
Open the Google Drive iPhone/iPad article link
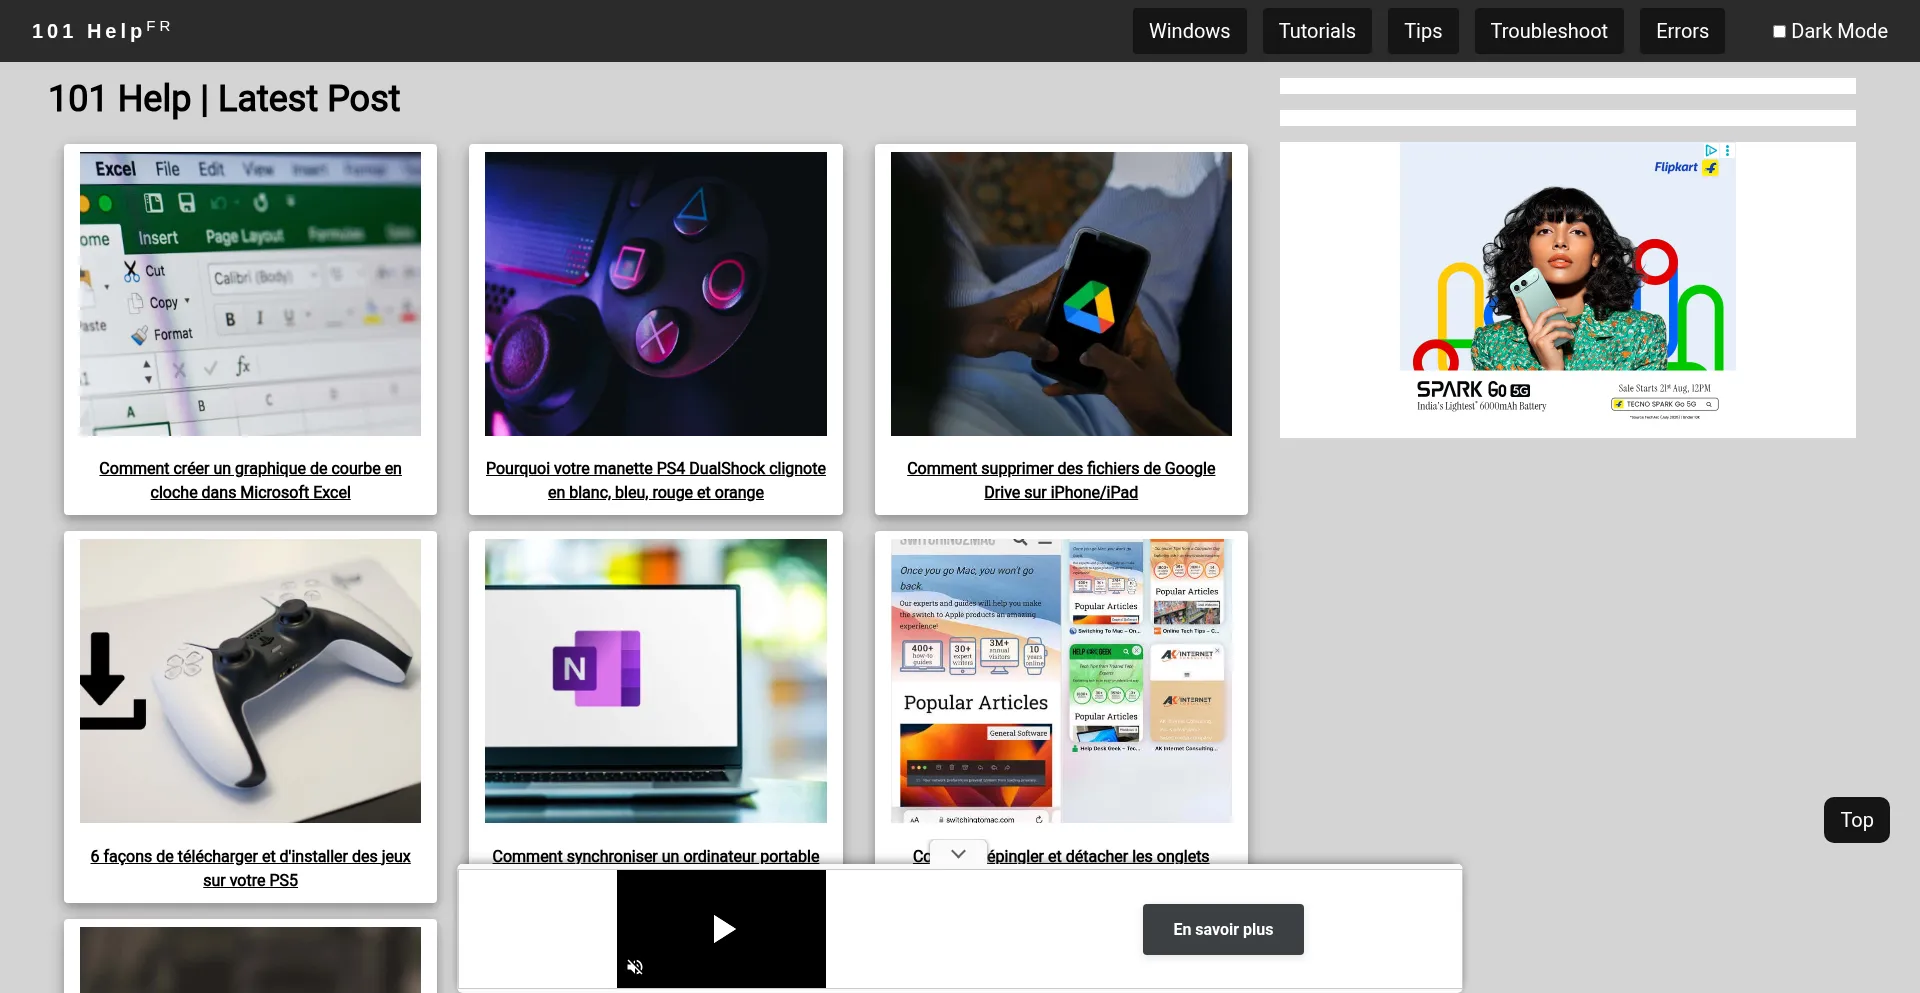(x=1061, y=480)
